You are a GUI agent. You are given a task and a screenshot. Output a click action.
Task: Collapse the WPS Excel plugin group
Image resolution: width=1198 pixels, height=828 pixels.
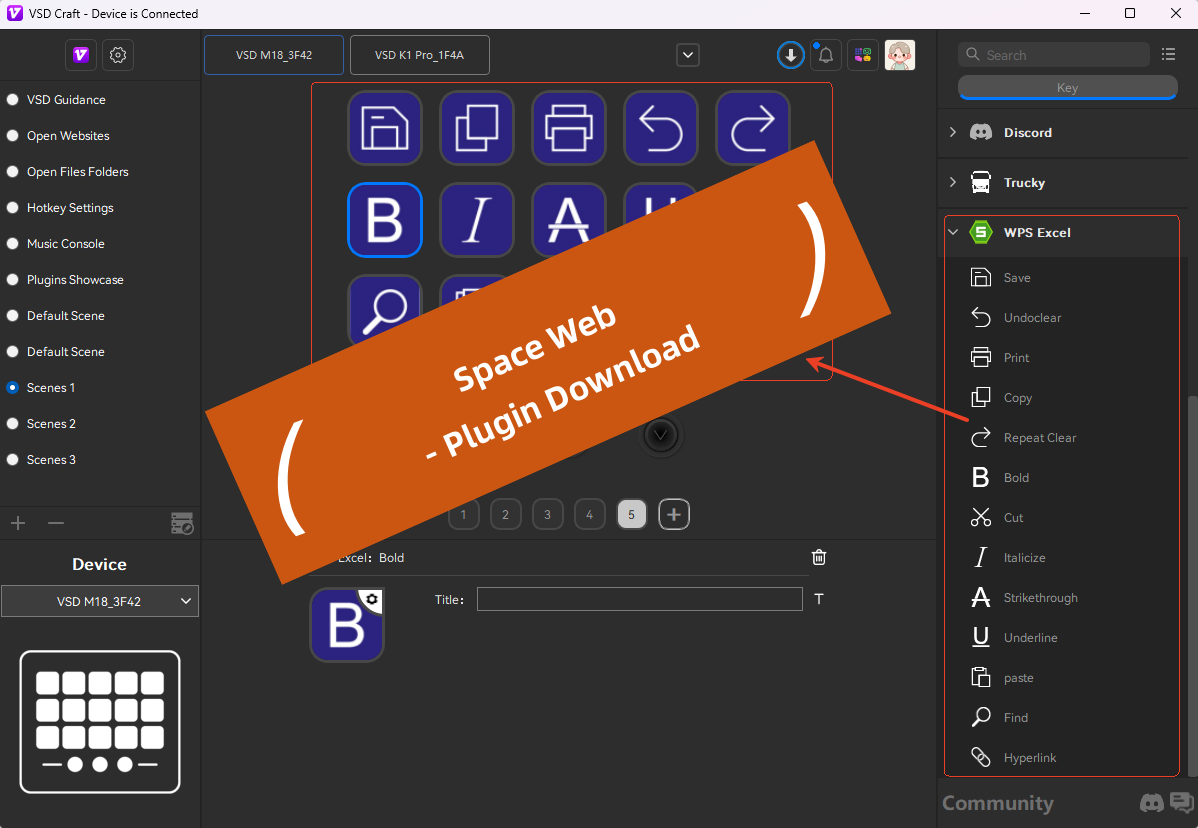(x=953, y=233)
